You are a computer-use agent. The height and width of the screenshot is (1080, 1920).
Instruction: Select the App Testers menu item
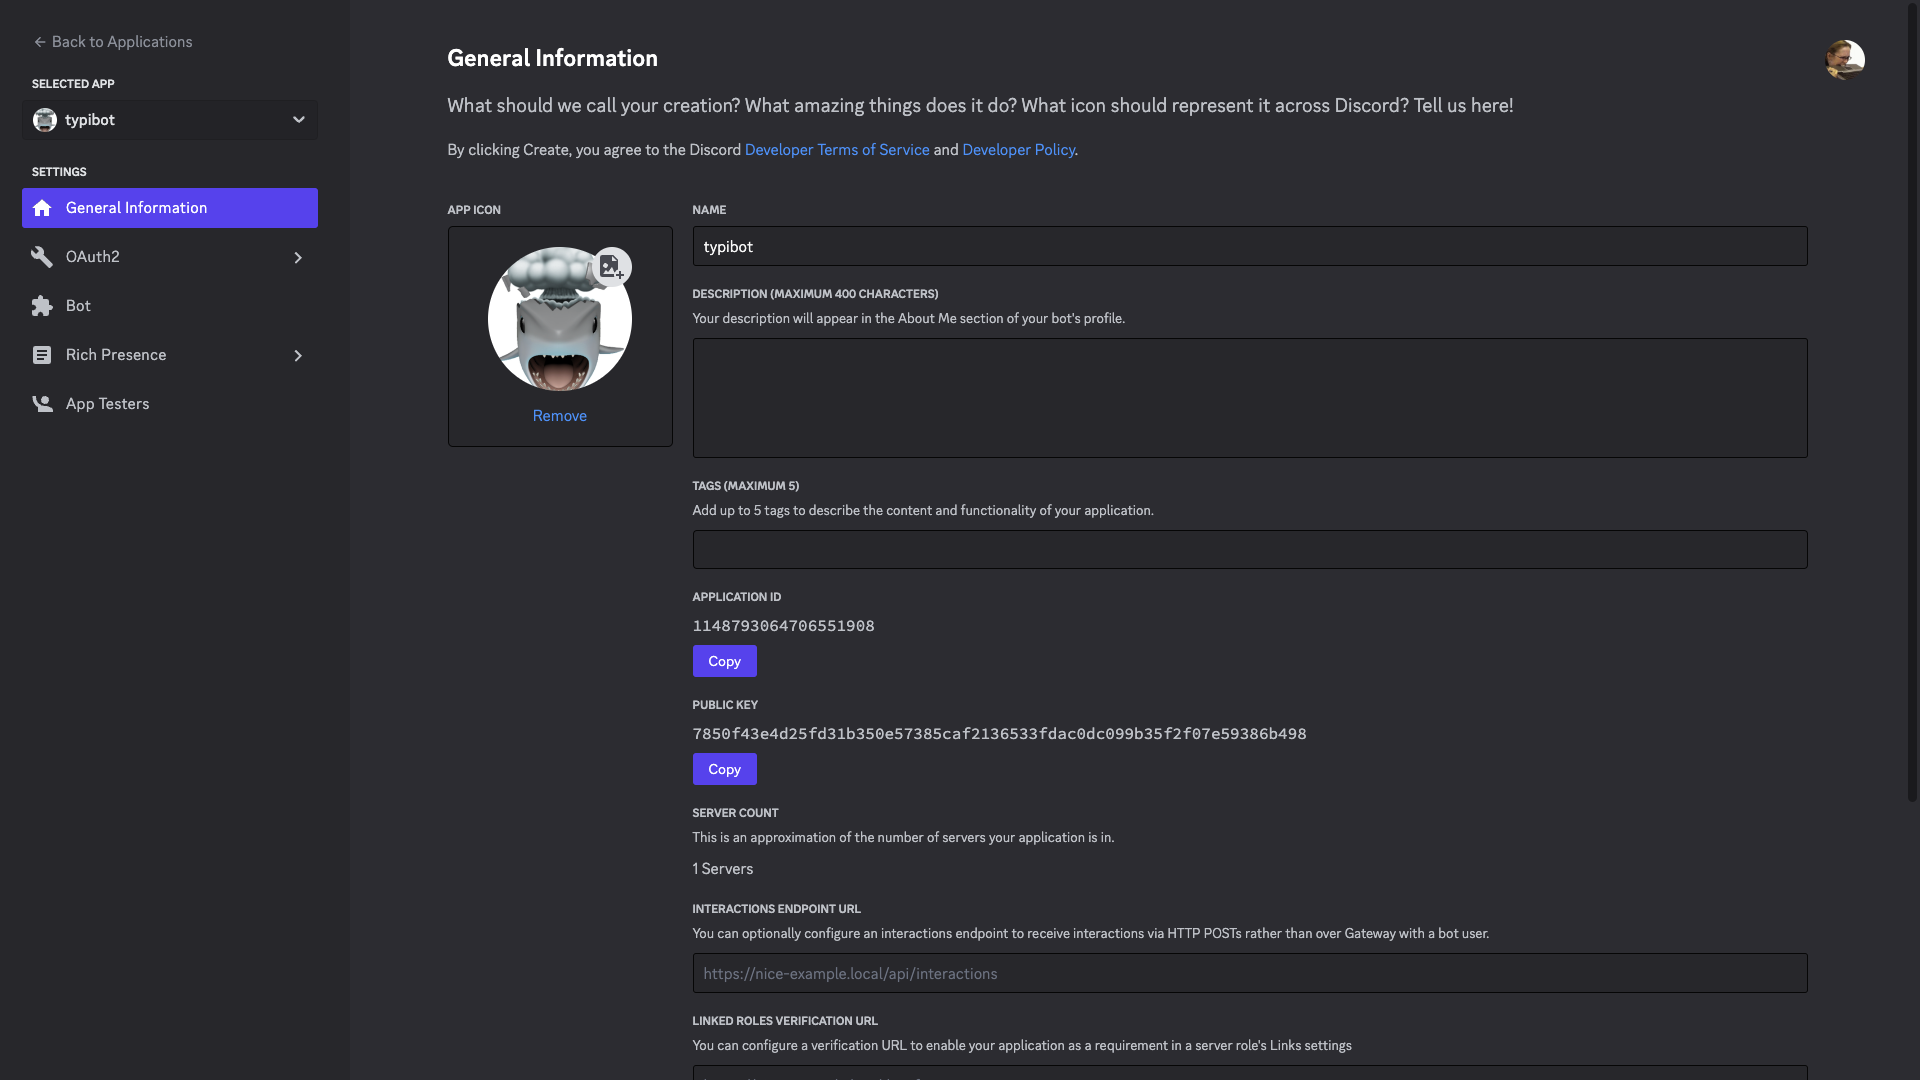click(x=170, y=404)
